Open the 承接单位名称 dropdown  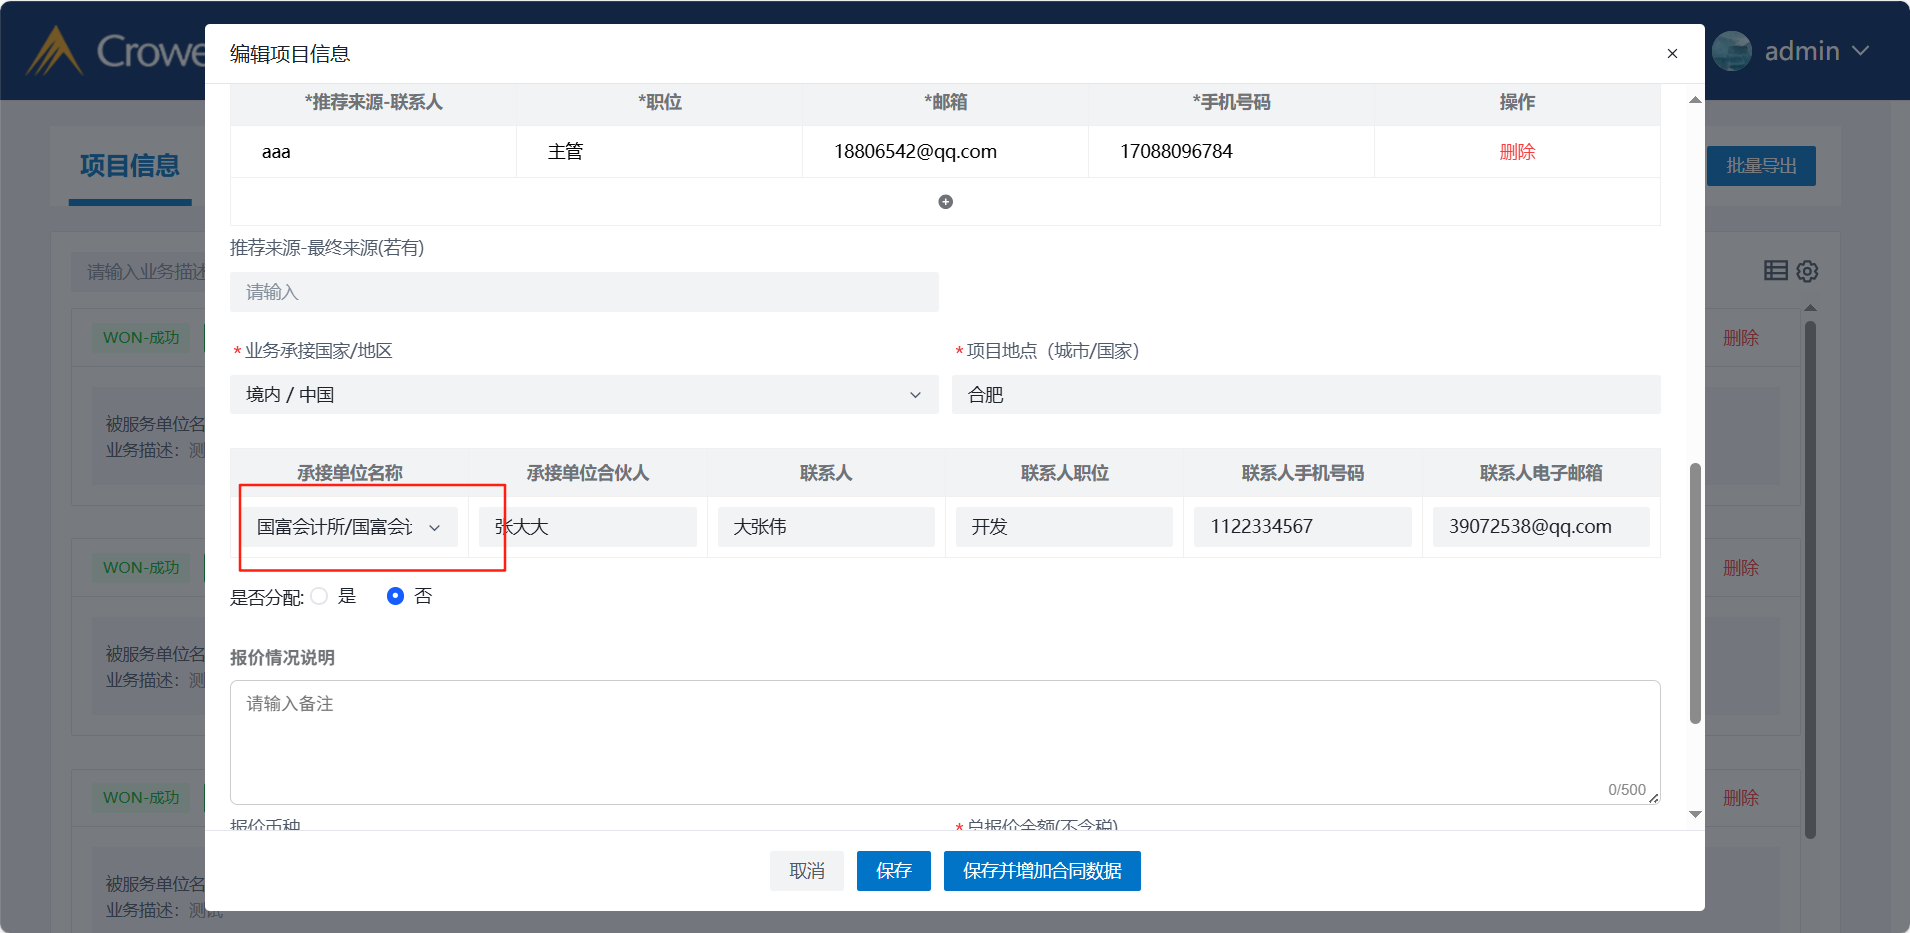[349, 527]
